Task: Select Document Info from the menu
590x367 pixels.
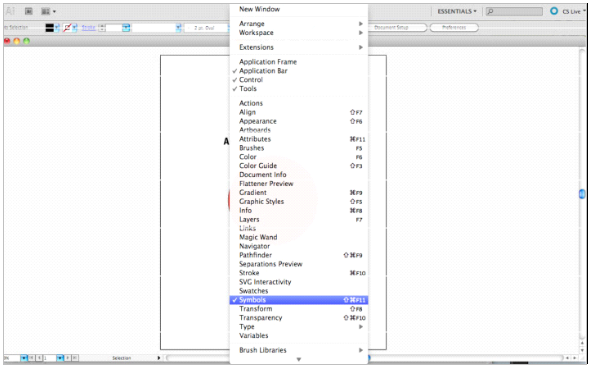Action: coord(299,175)
